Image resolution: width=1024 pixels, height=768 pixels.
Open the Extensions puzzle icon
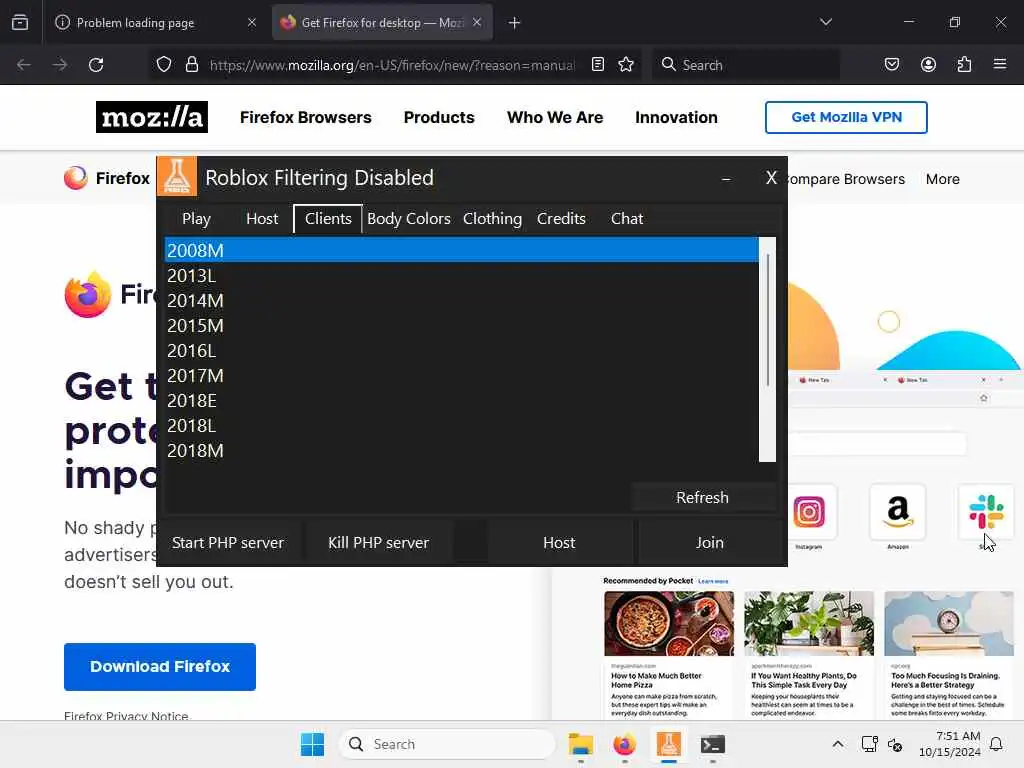(x=964, y=64)
